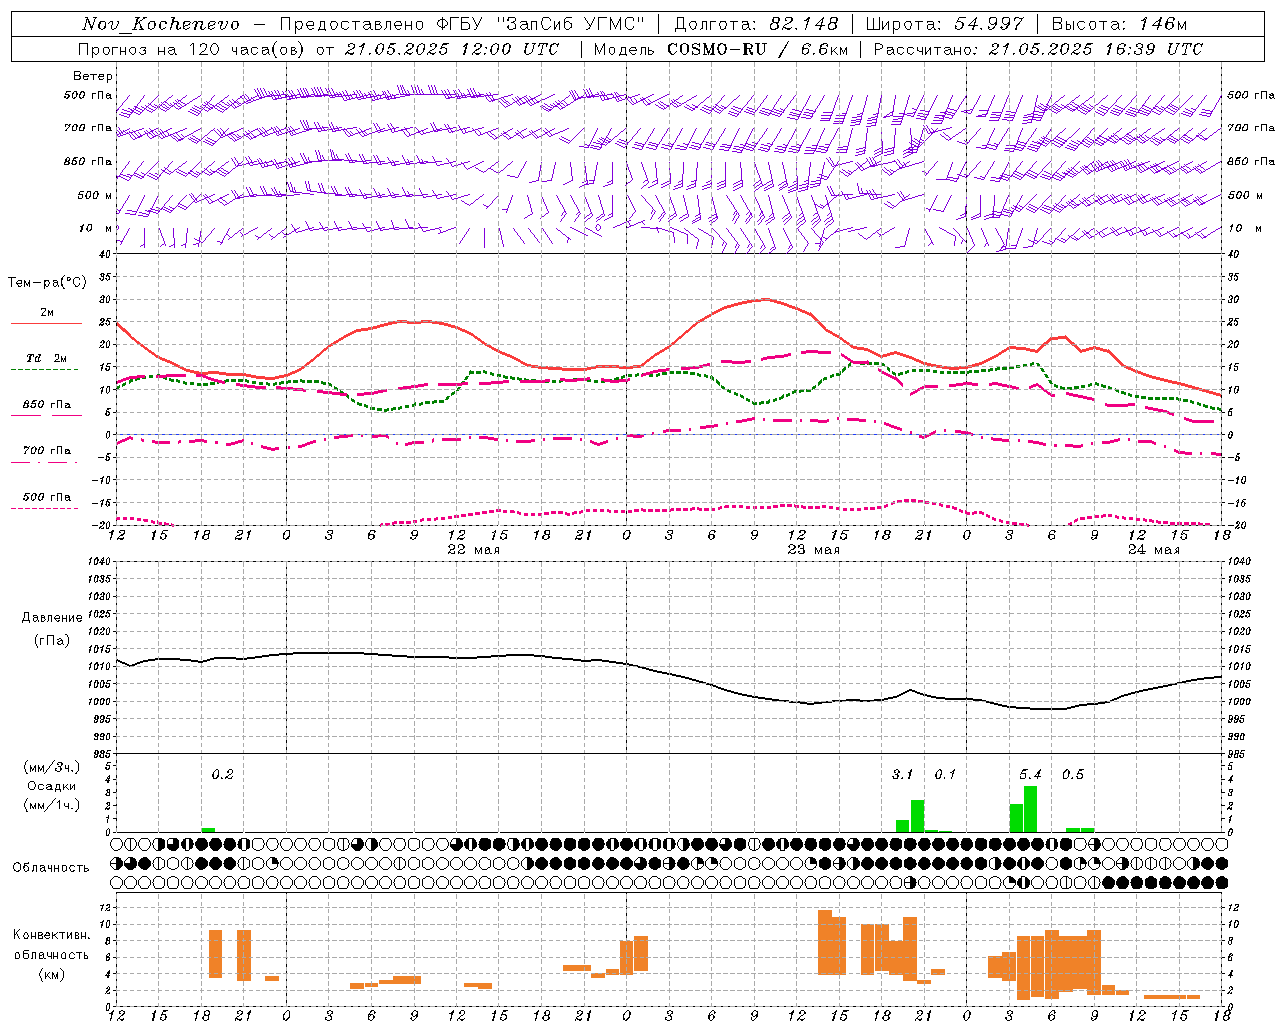
Task: Click the Высота: 146м value
Action: [1120, 24]
